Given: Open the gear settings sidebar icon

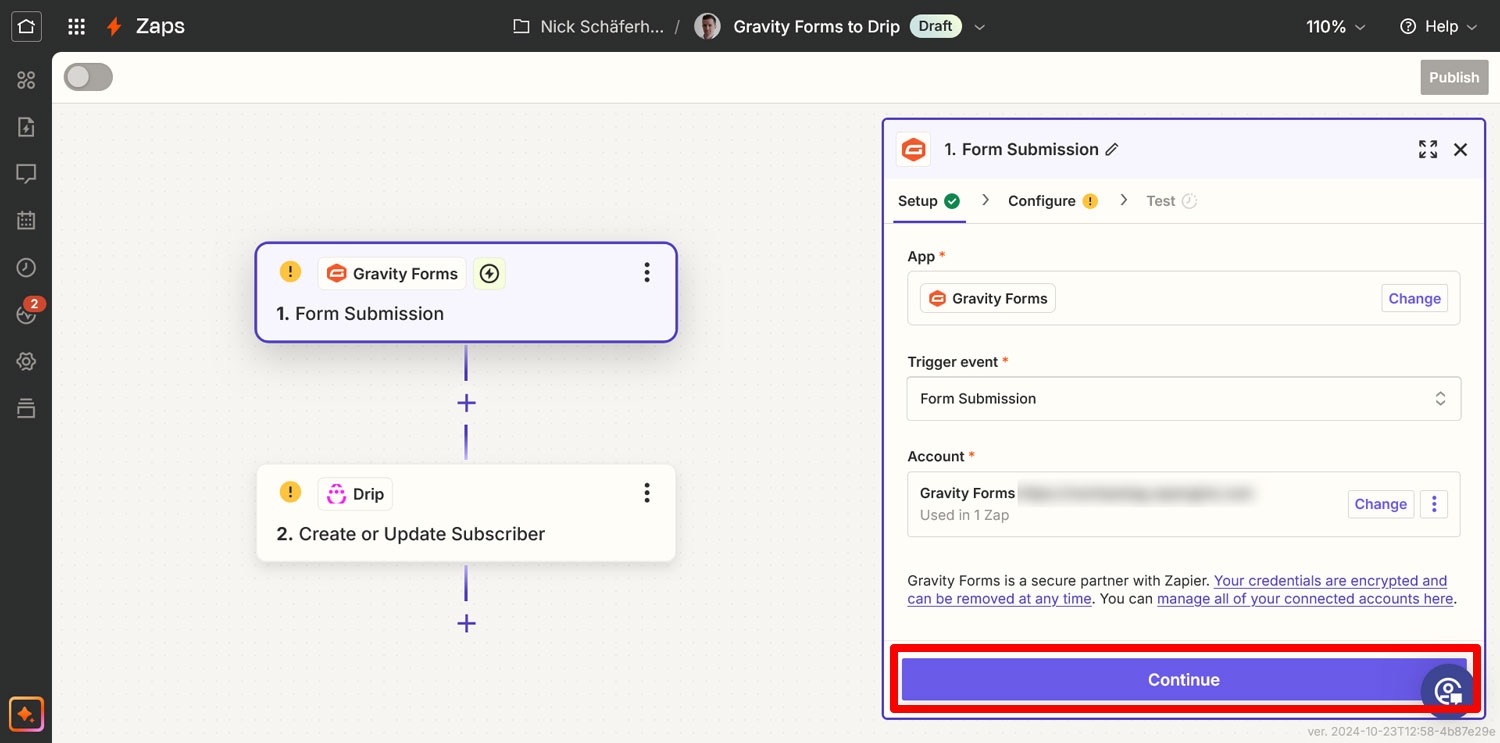Looking at the screenshot, I should click(x=26, y=361).
